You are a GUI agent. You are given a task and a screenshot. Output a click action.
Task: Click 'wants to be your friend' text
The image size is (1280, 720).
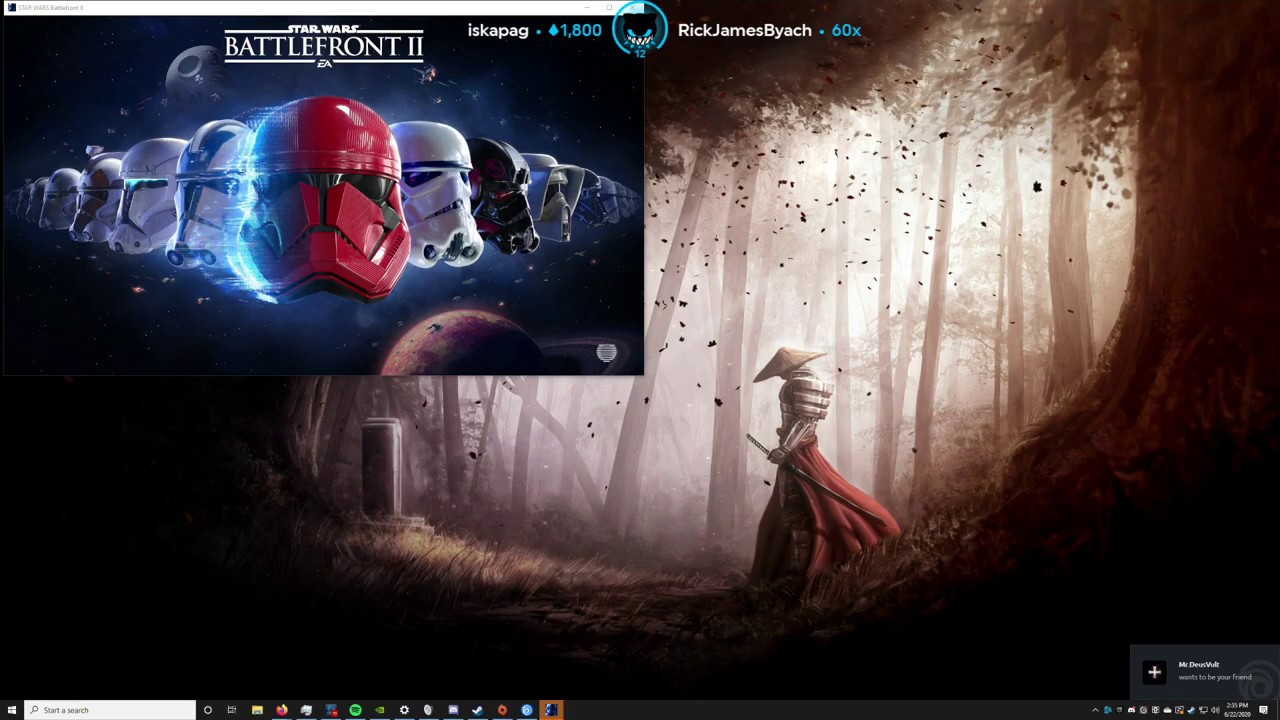[1214, 677]
